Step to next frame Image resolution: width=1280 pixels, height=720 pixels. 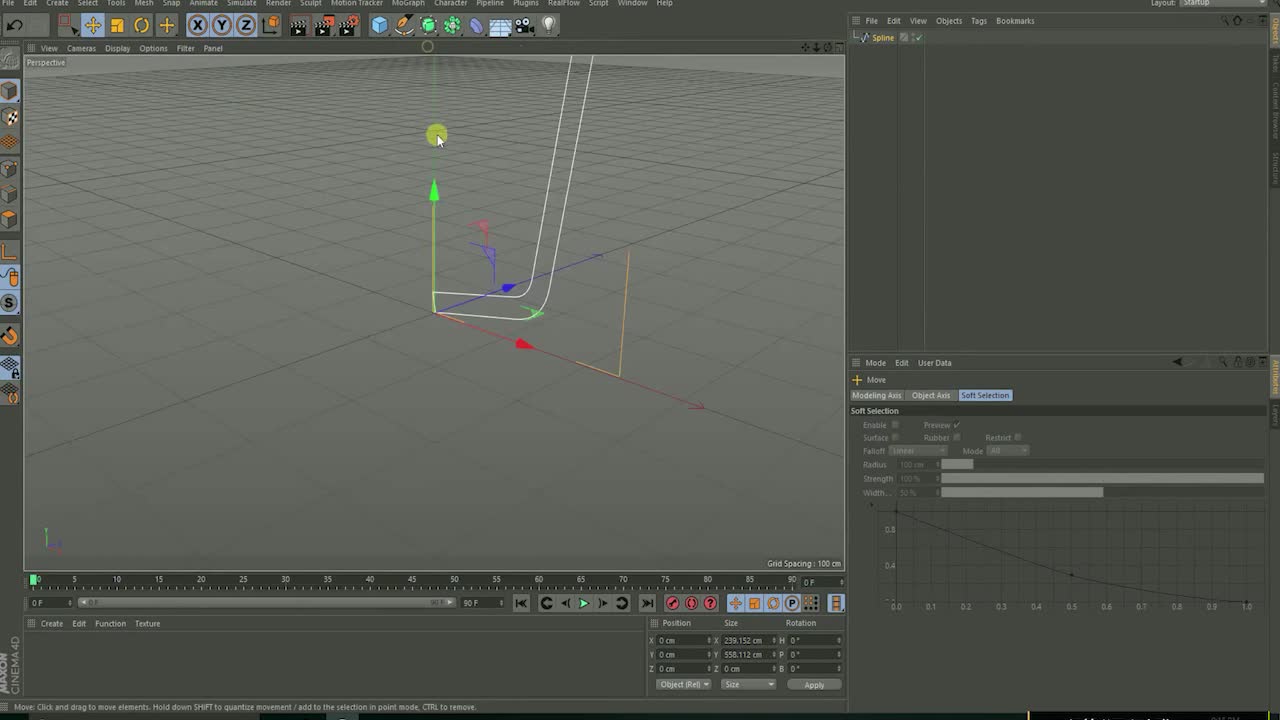pyautogui.click(x=603, y=603)
